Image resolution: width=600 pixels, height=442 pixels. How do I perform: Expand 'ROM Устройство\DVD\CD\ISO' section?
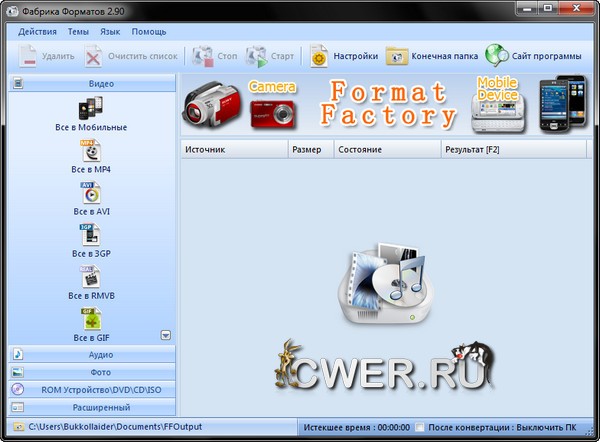coord(100,389)
